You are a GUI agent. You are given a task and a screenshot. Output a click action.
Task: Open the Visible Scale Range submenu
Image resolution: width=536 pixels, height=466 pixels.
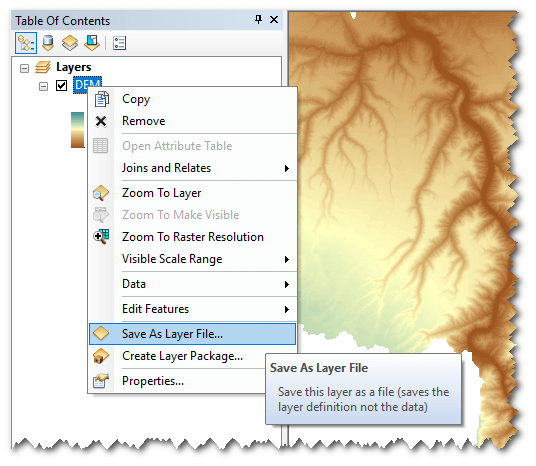point(192,259)
